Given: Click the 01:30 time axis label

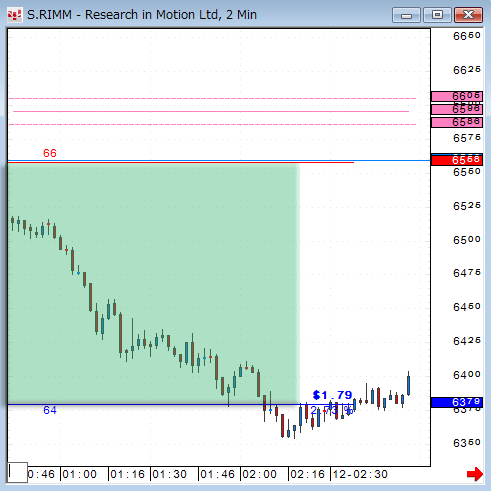Looking at the screenshot, I should (169, 474).
